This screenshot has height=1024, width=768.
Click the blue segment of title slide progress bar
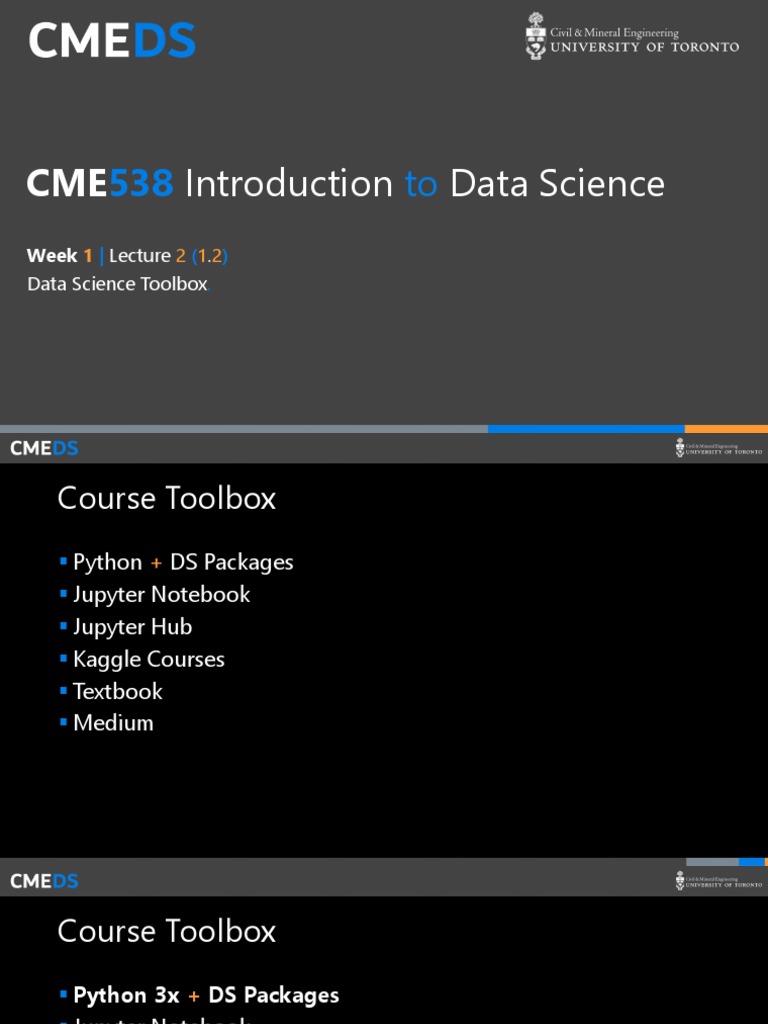(x=613, y=429)
